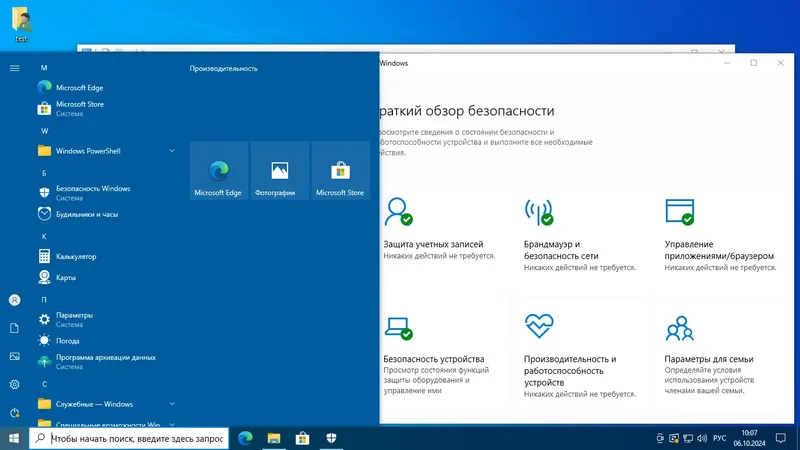Click the letter С section header
Screen dimensions: 800x450
click(x=44, y=384)
